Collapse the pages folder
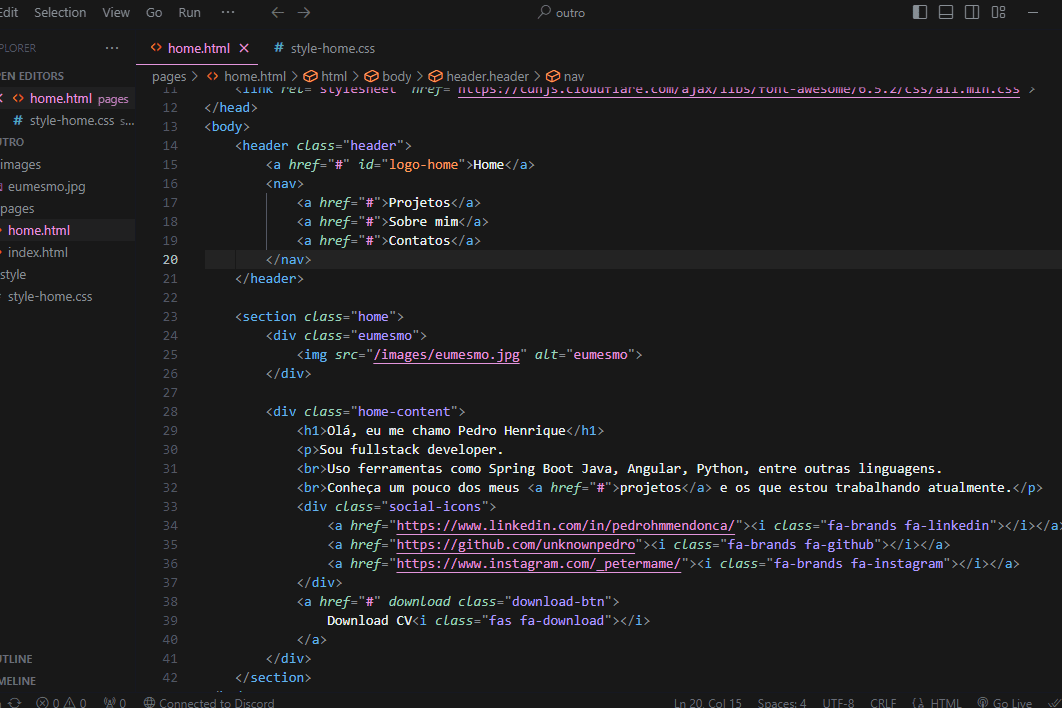Viewport: 1062px width, 708px height. point(17,209)
